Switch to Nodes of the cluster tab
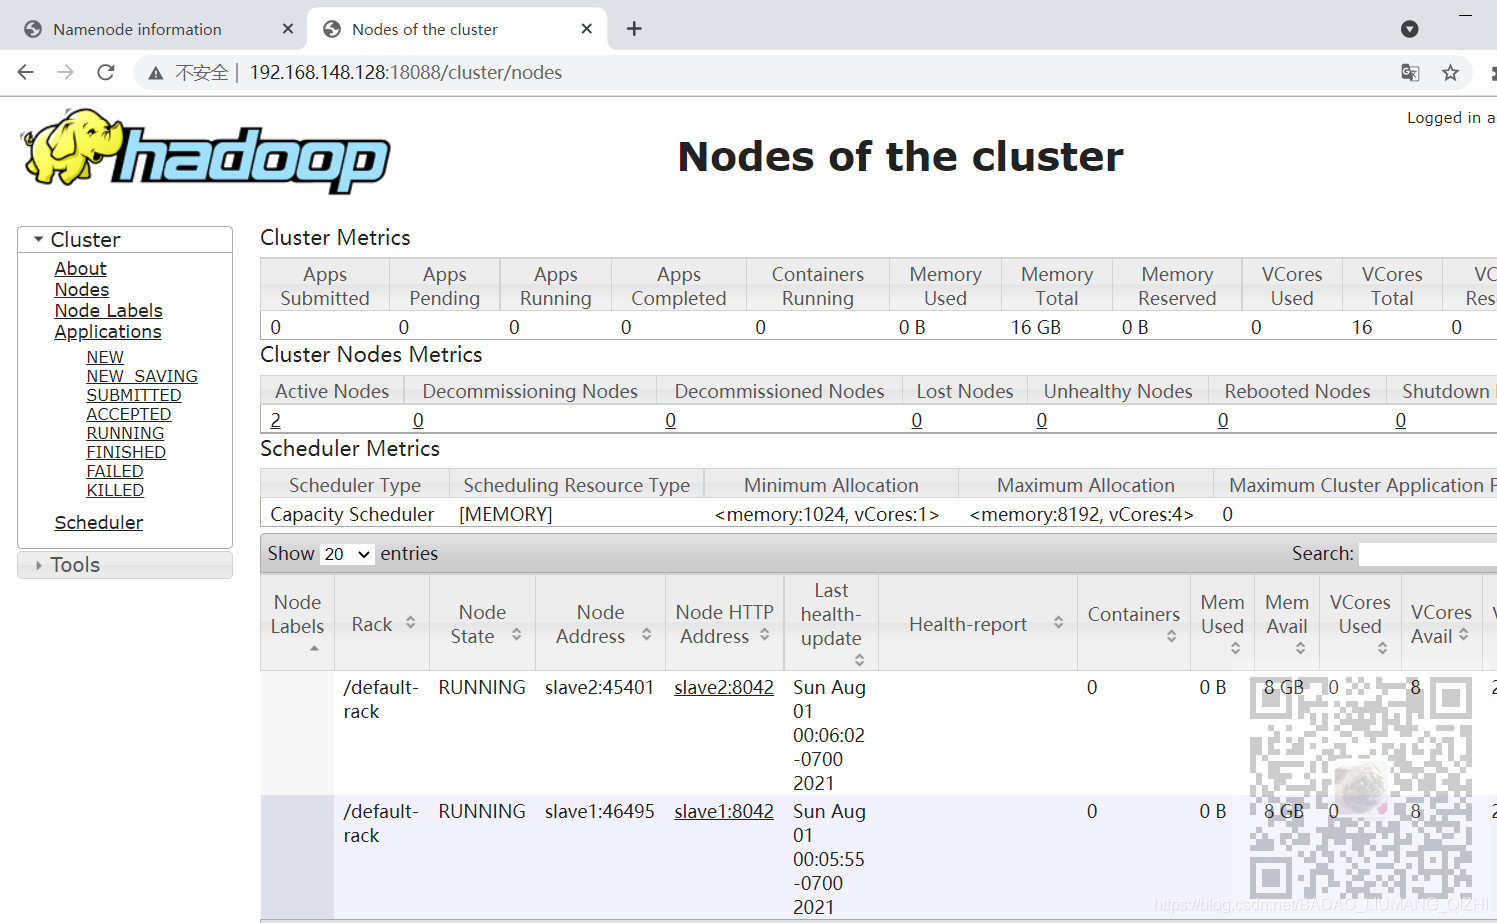The width and height of the screenshot is (1497, 923). pyautogui.click(x=424, y=29)
